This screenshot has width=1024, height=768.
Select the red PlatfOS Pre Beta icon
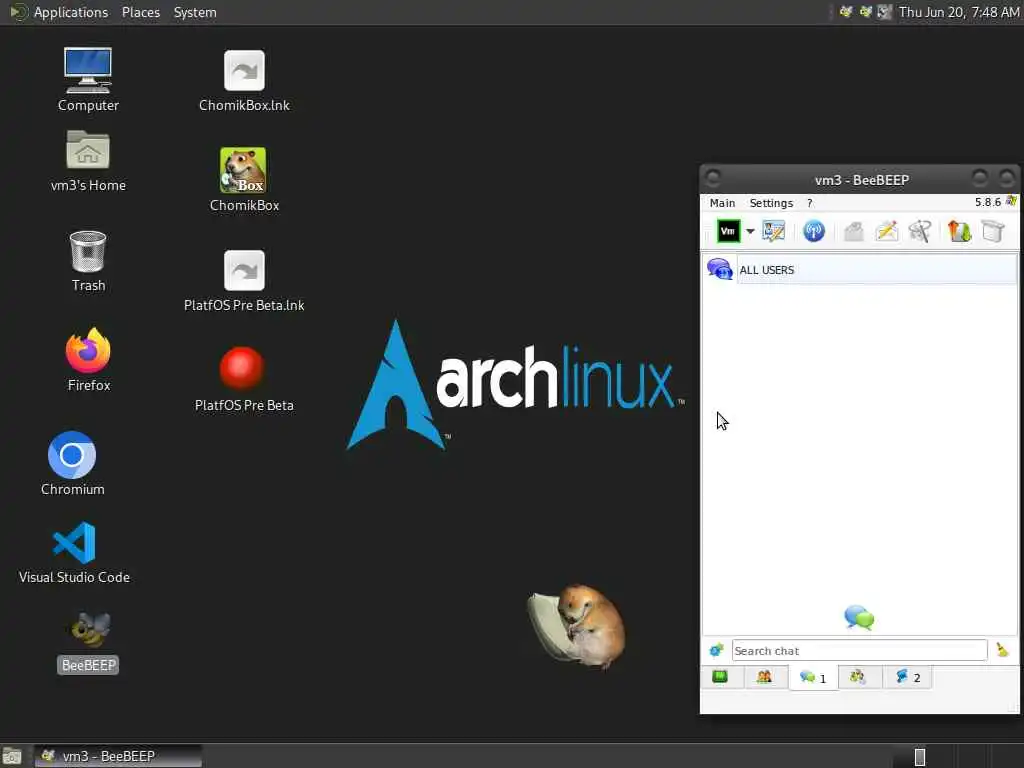click(x=244, y=379)
